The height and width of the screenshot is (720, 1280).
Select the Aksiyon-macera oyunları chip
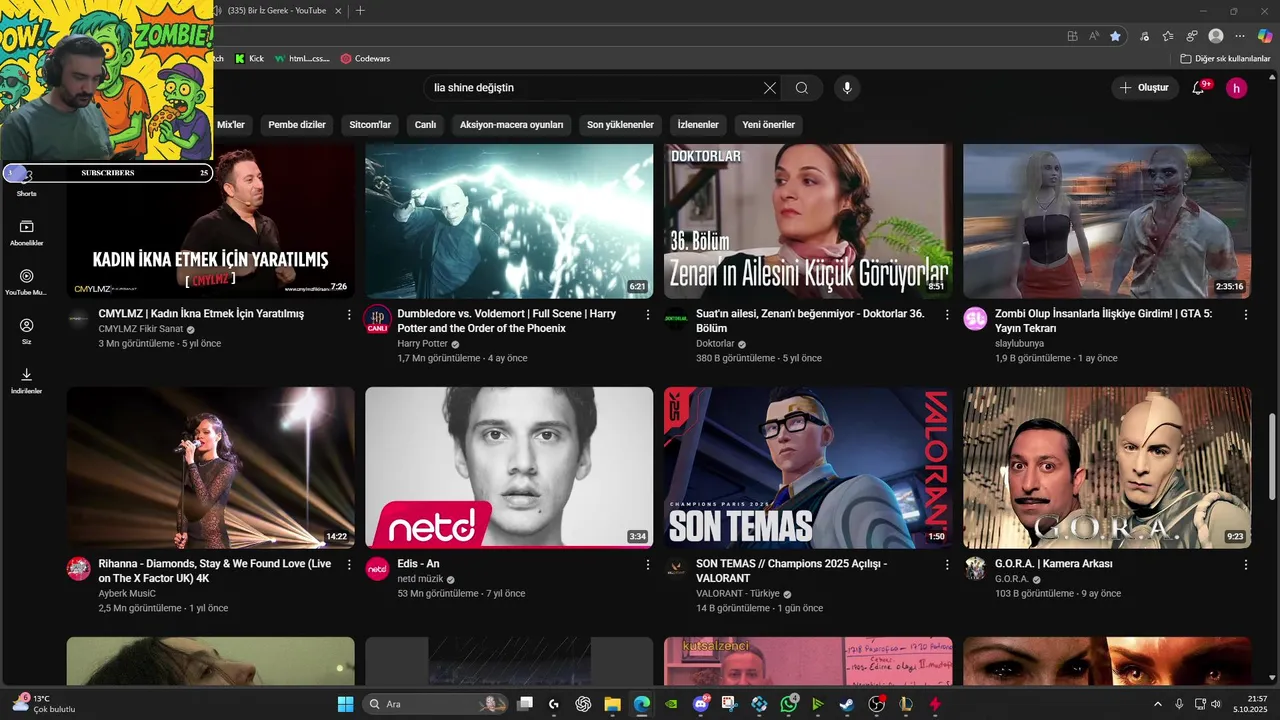pyautogui.click(x=512, y=125)
